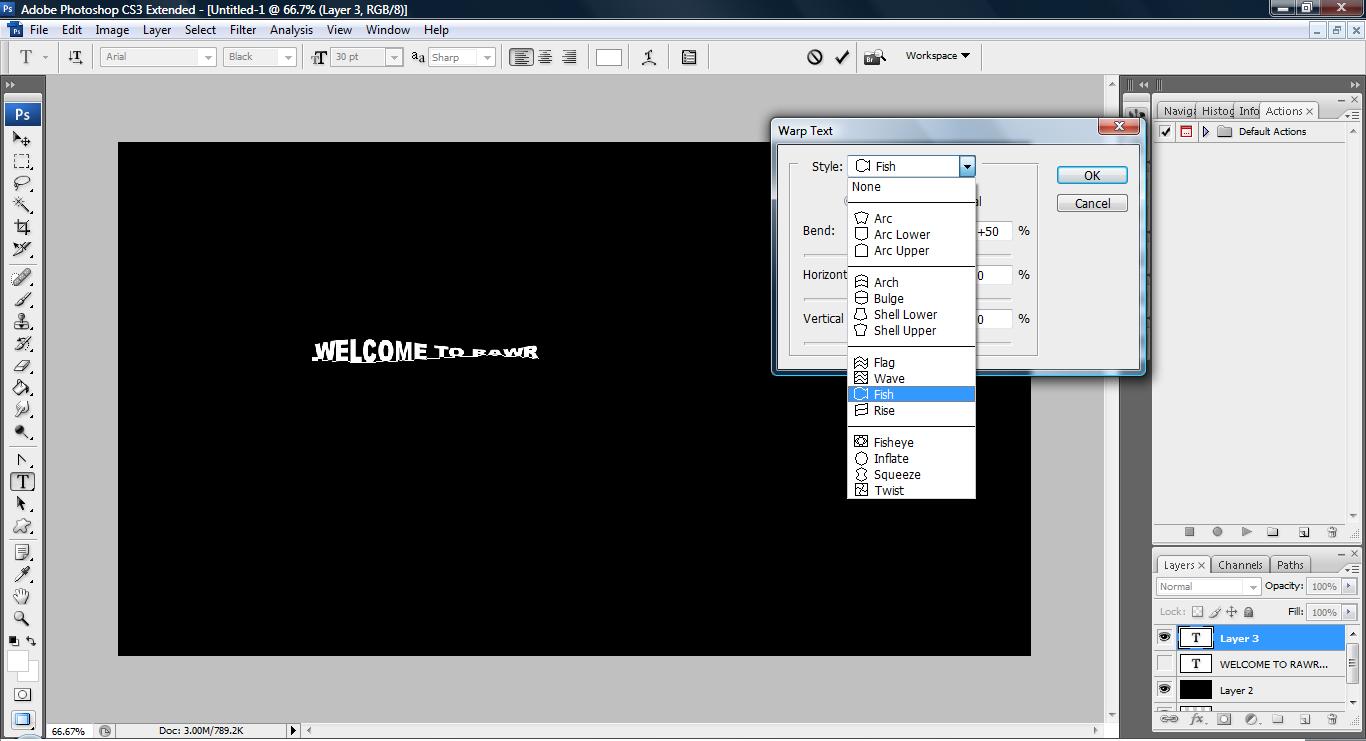Image resolution: width=1366 pixels, height=741 pixels.
Task: Open the font style dropdown
Action: click(289, 57)
